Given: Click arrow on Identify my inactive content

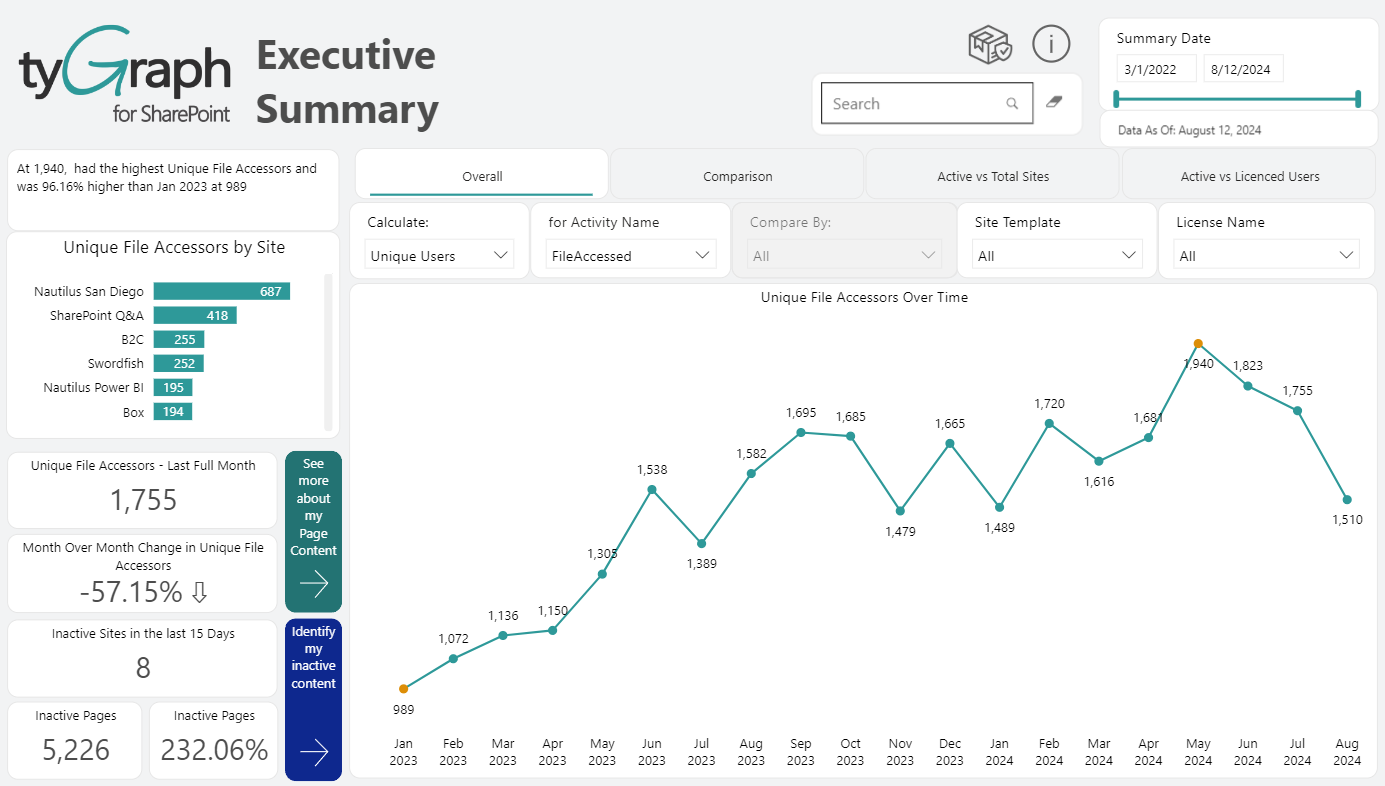Looking at the screenshot, I should [x=313, y=752].
